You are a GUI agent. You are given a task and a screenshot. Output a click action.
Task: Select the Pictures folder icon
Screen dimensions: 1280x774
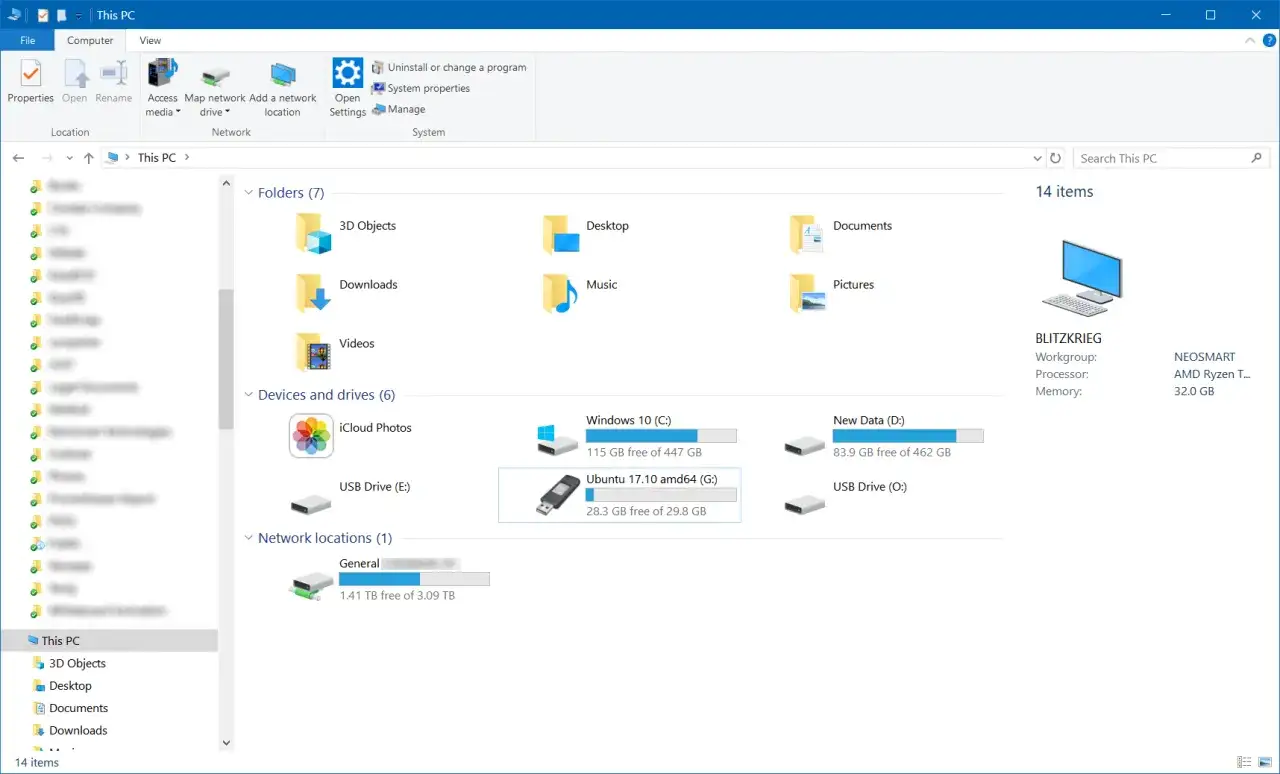(807, 292)
